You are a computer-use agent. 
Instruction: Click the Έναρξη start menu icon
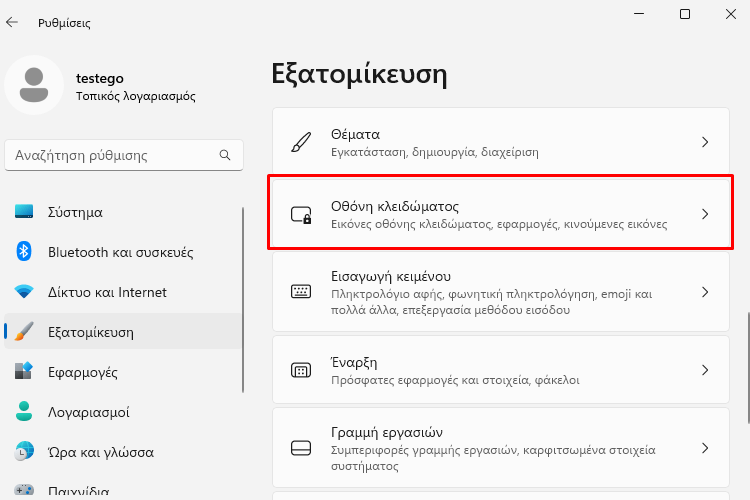coord(301,370)
